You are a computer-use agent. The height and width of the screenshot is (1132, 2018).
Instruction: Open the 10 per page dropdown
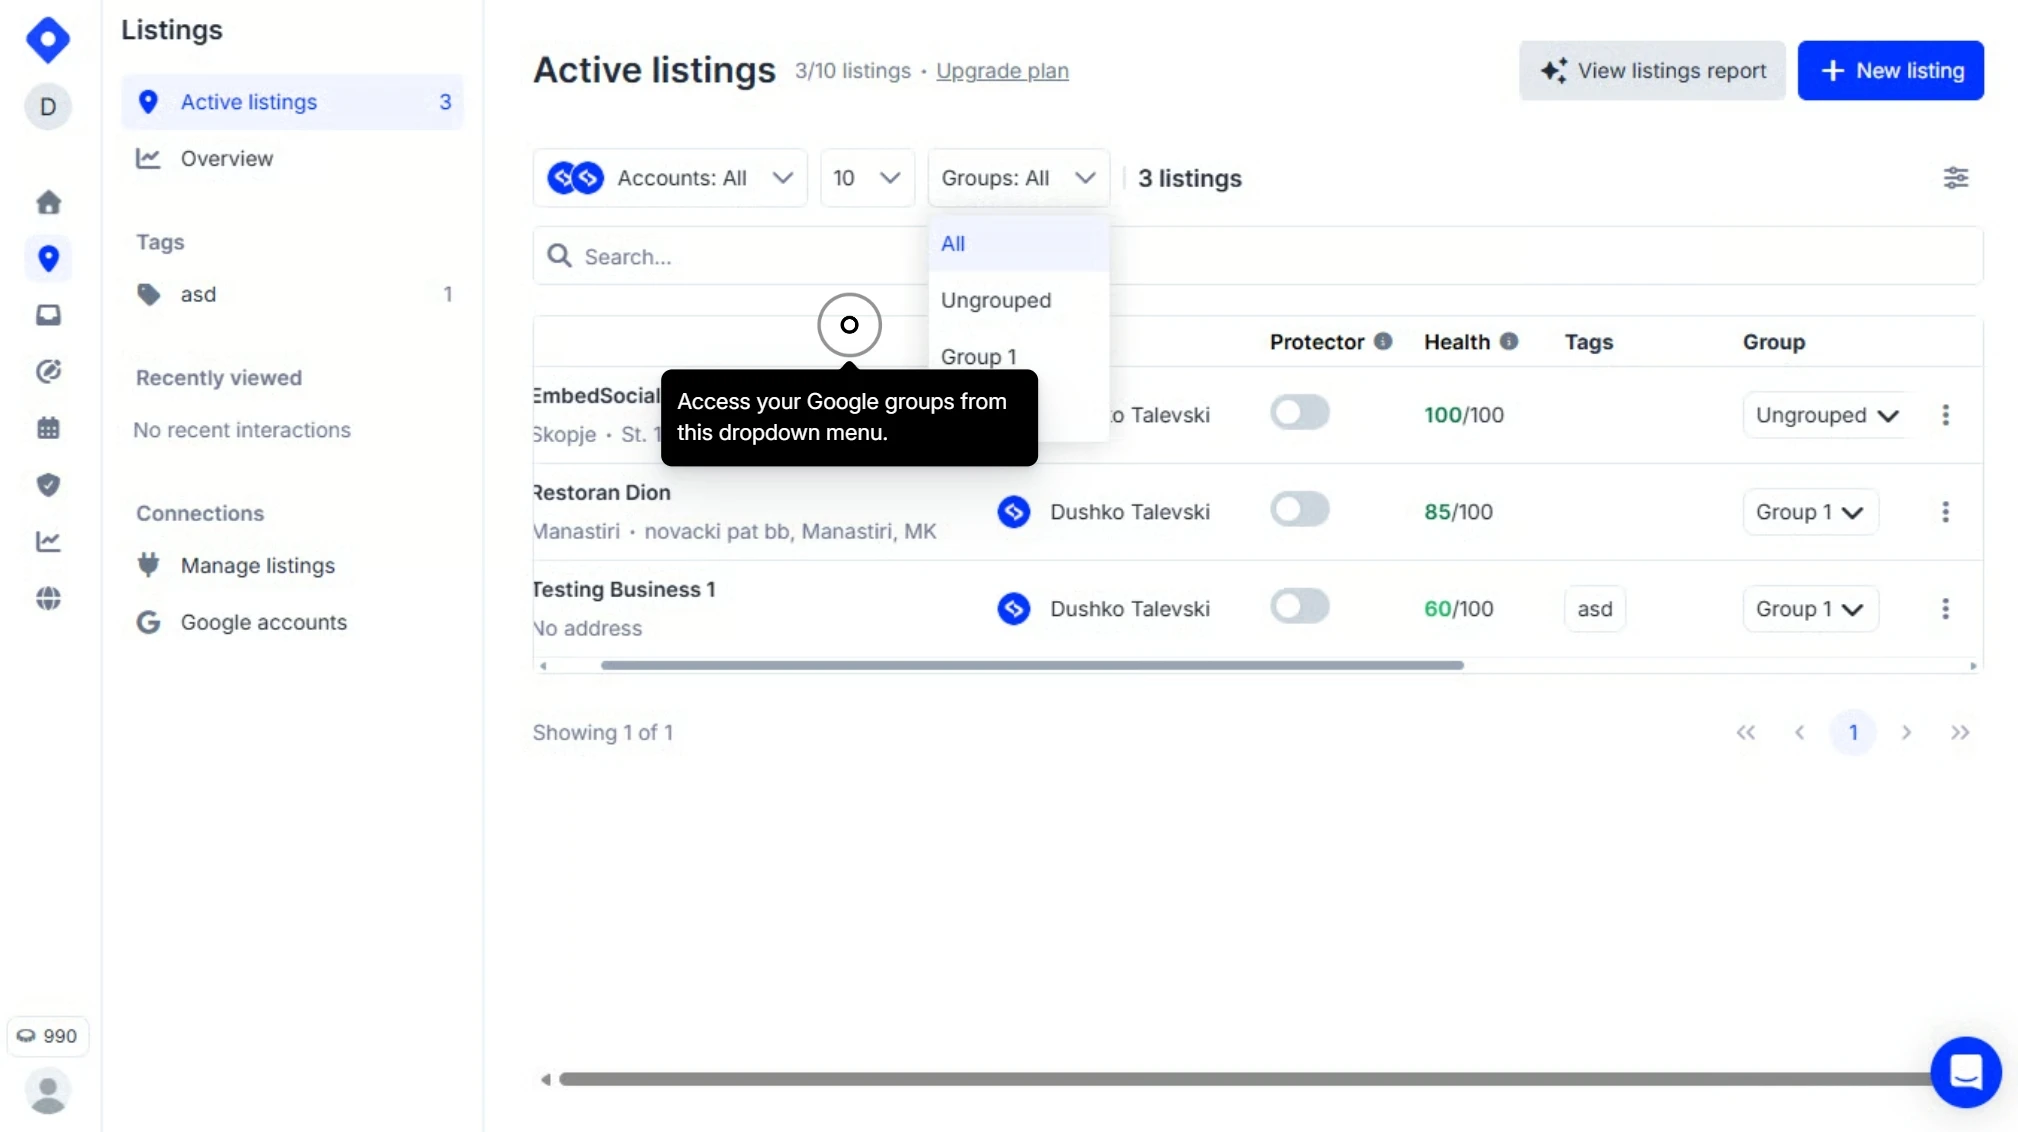(x=866, y=178)
